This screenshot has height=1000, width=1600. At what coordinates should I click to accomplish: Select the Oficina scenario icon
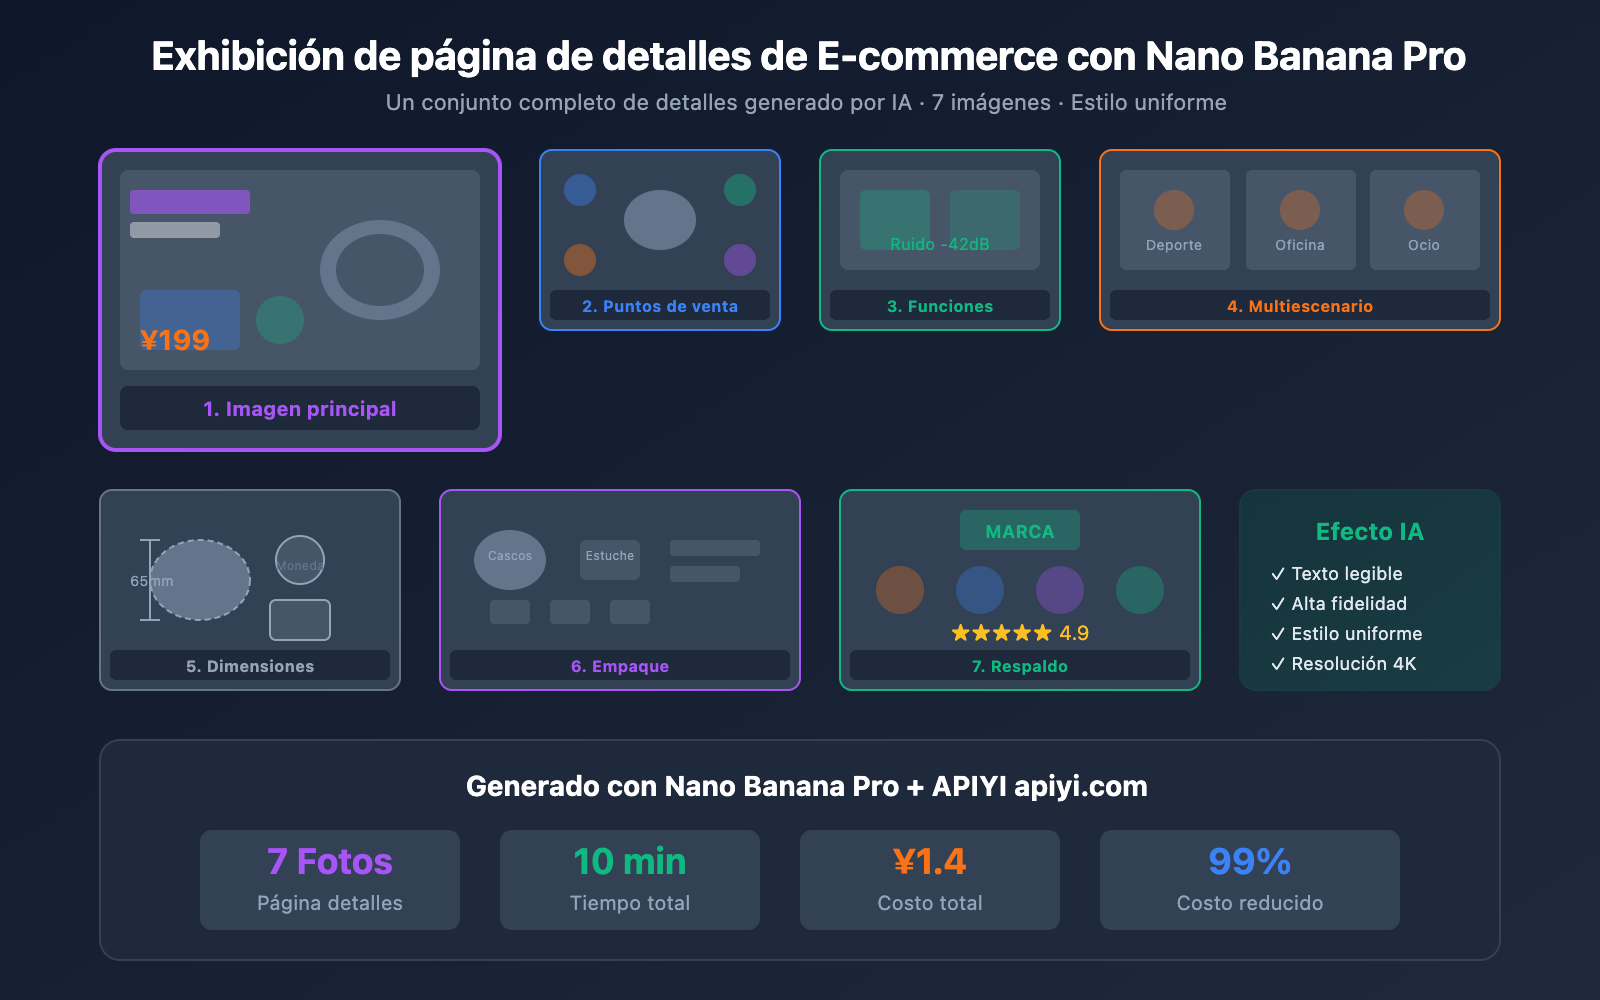1300,211
